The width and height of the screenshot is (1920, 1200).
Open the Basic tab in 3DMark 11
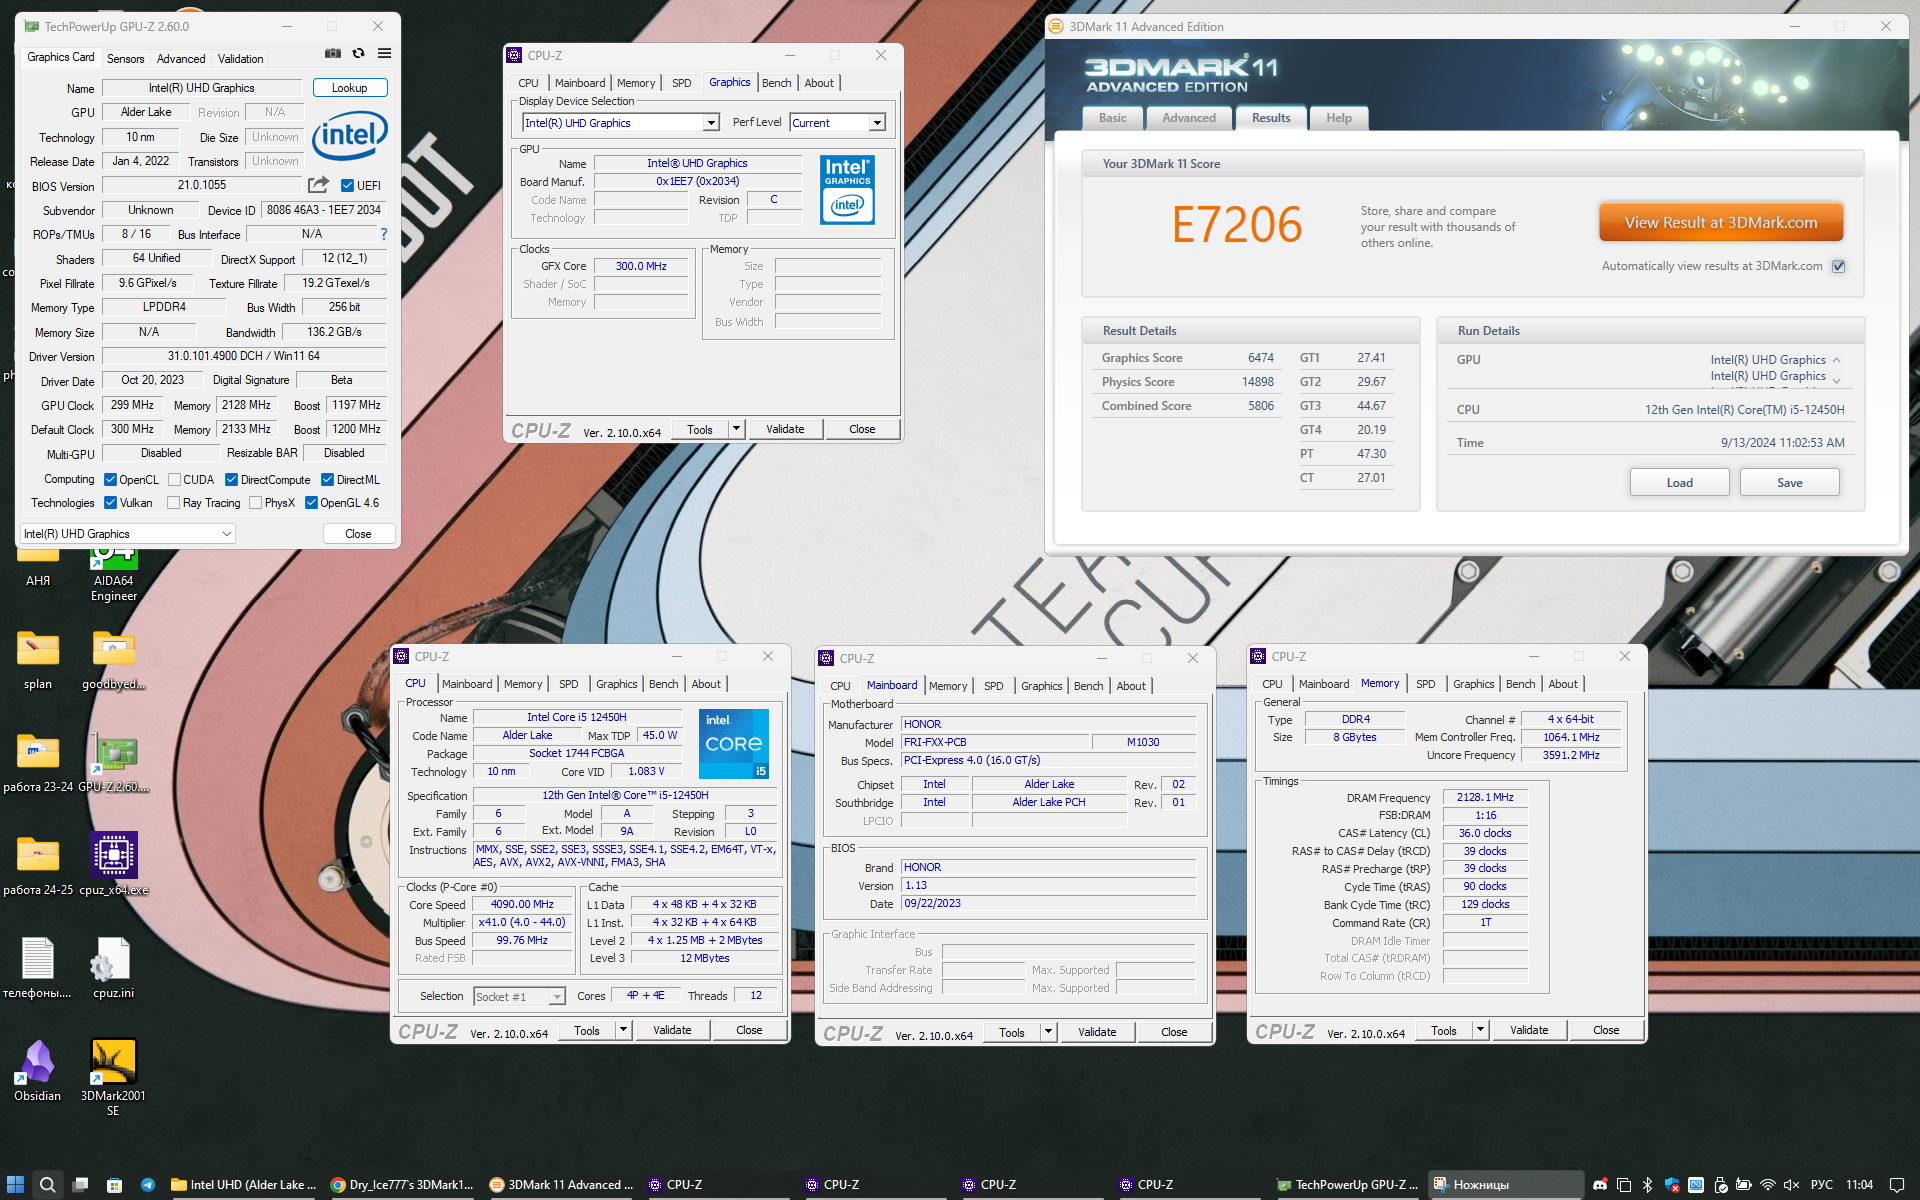coord(1113,118)
